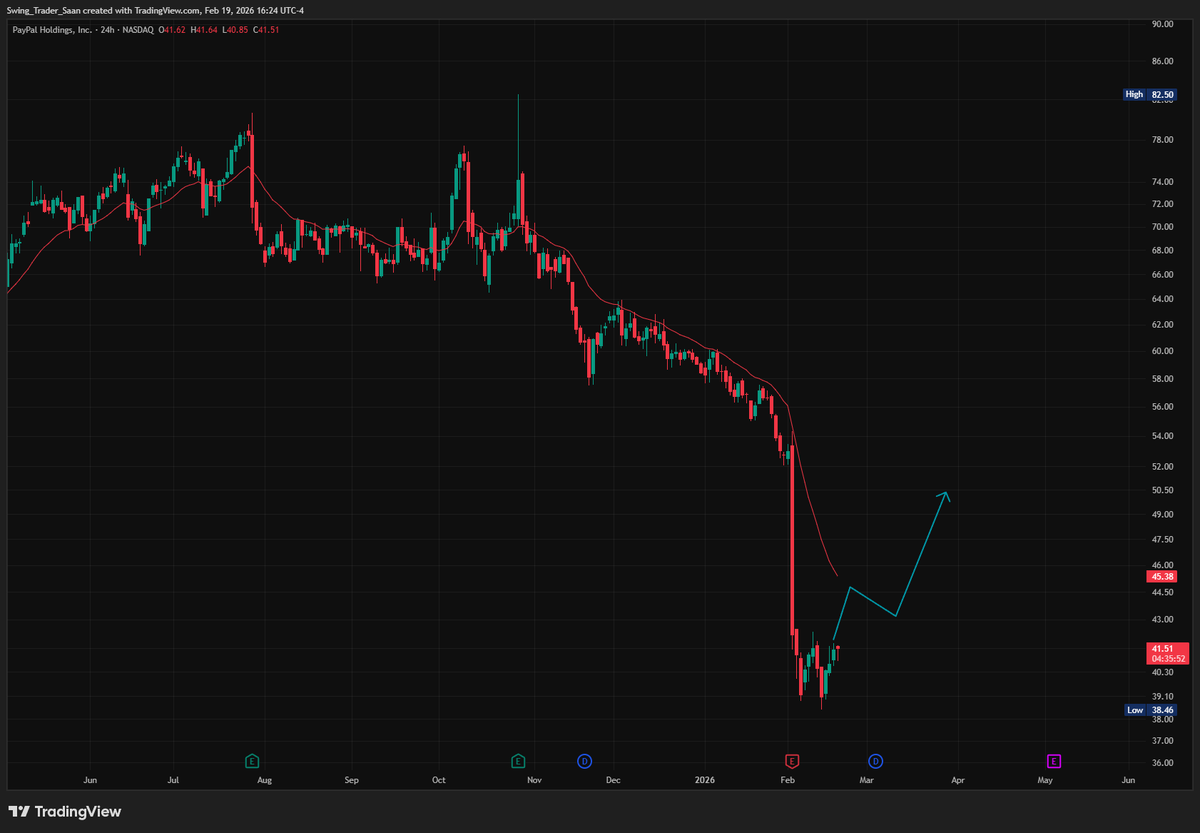The image size is (1200, 833).
Task: Click the 43.00 price axis label
Action: [x=1162, y=620]
